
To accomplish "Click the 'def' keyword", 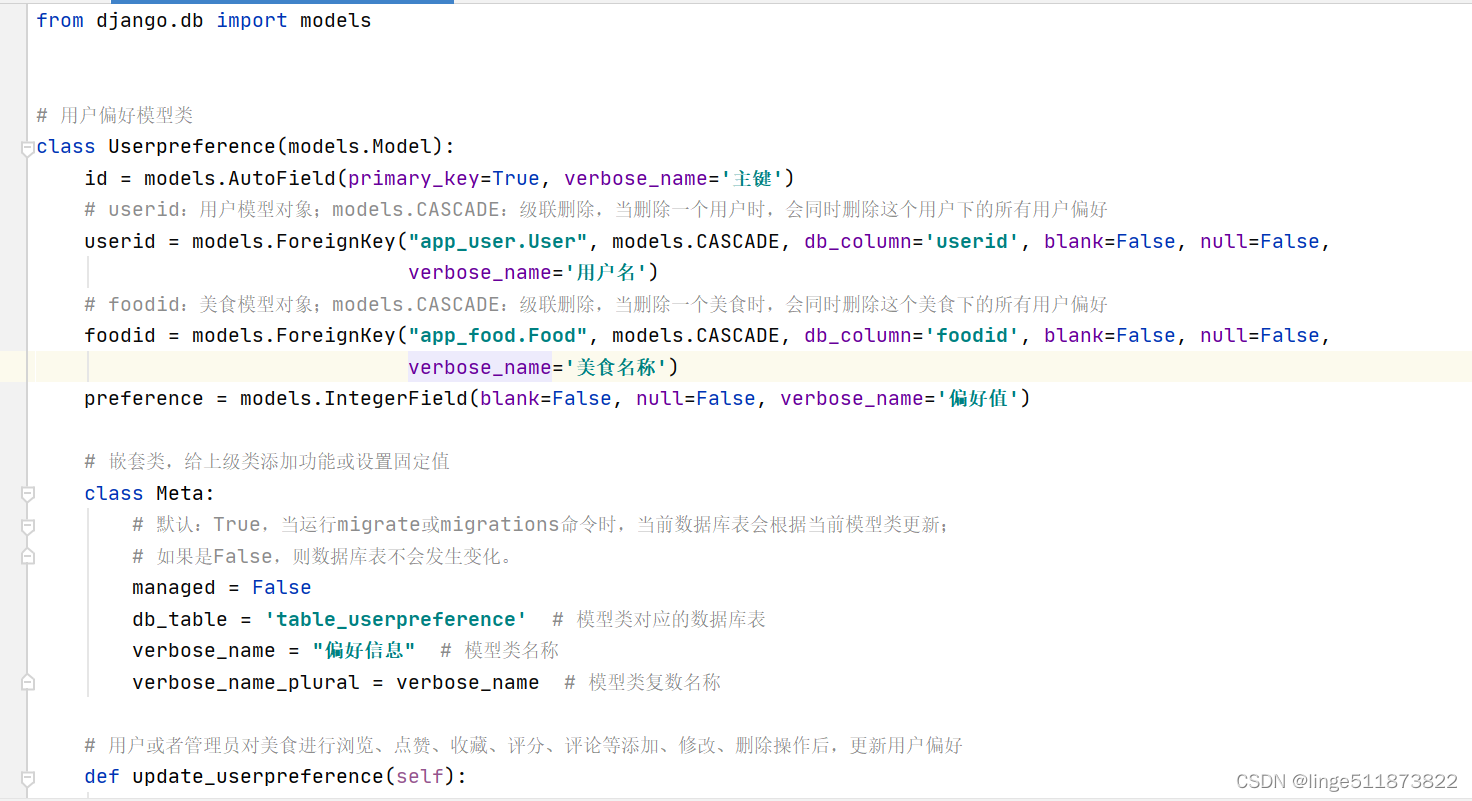I will coord(102,776).
